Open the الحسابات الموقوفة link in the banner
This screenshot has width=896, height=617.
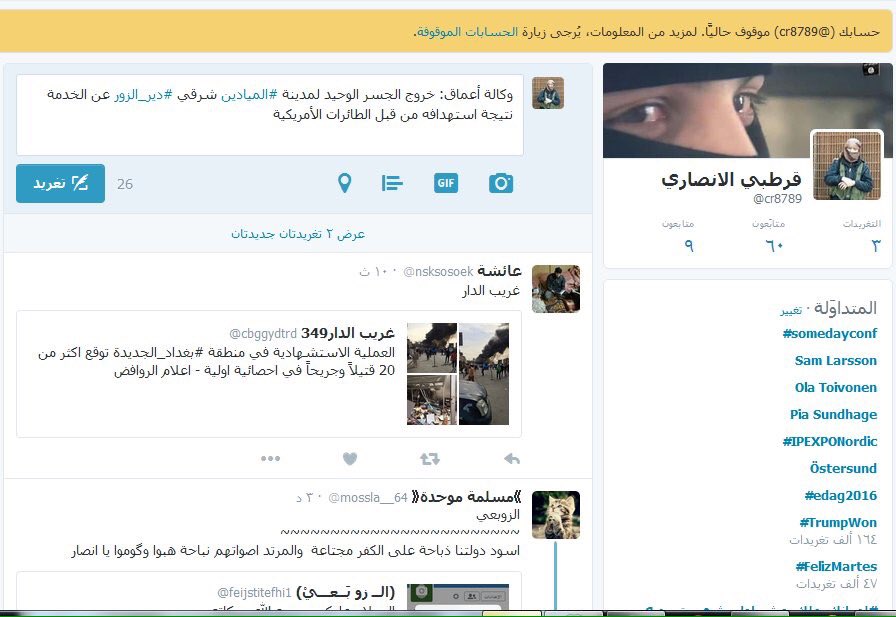pos(467,32)
